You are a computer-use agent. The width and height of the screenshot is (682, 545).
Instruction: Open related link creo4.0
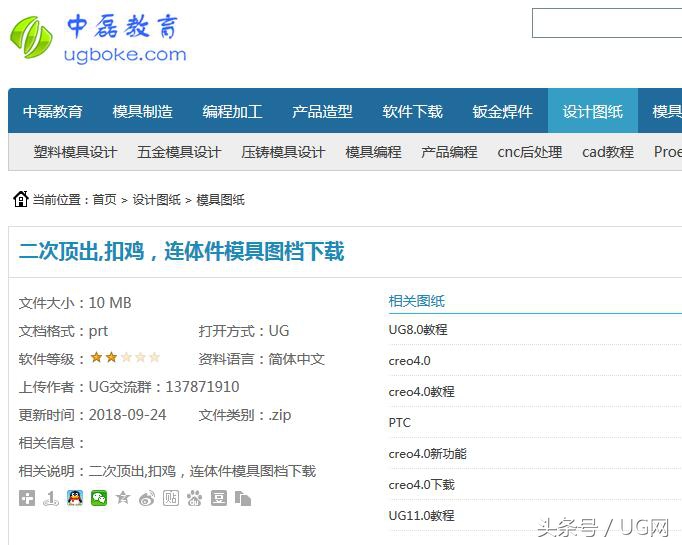pos(409,361)
